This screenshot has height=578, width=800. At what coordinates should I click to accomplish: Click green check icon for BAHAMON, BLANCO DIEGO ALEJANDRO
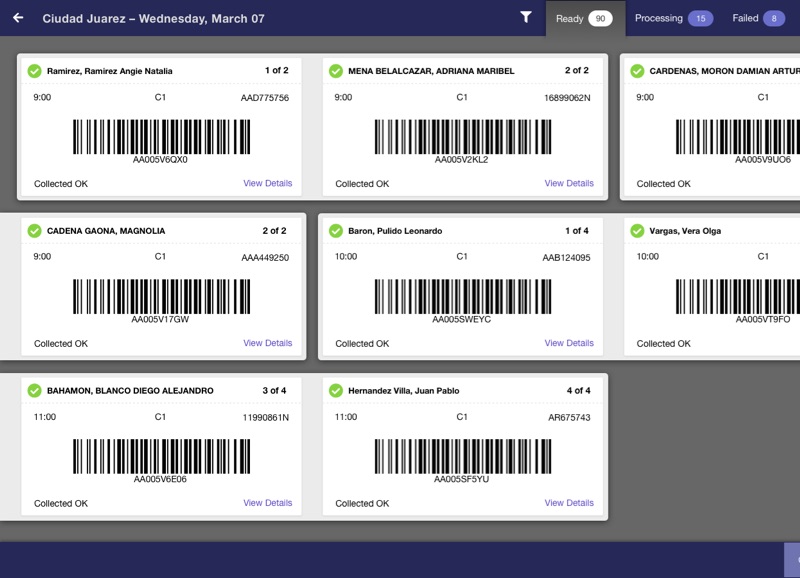click(35, 391)
